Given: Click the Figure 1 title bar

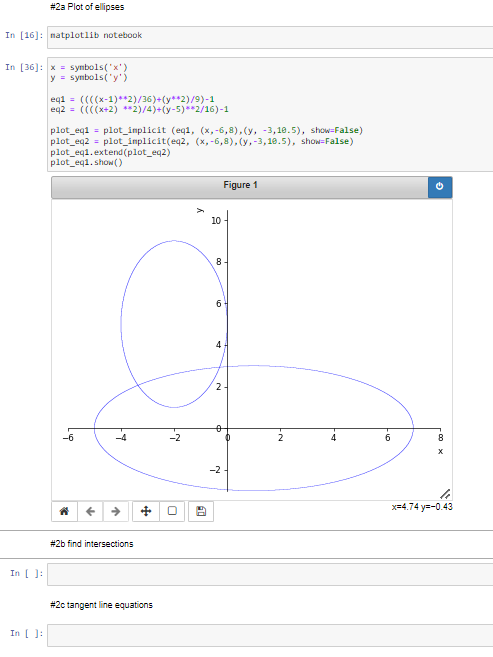Looking at the screenshot, I should tap(240, 187).
